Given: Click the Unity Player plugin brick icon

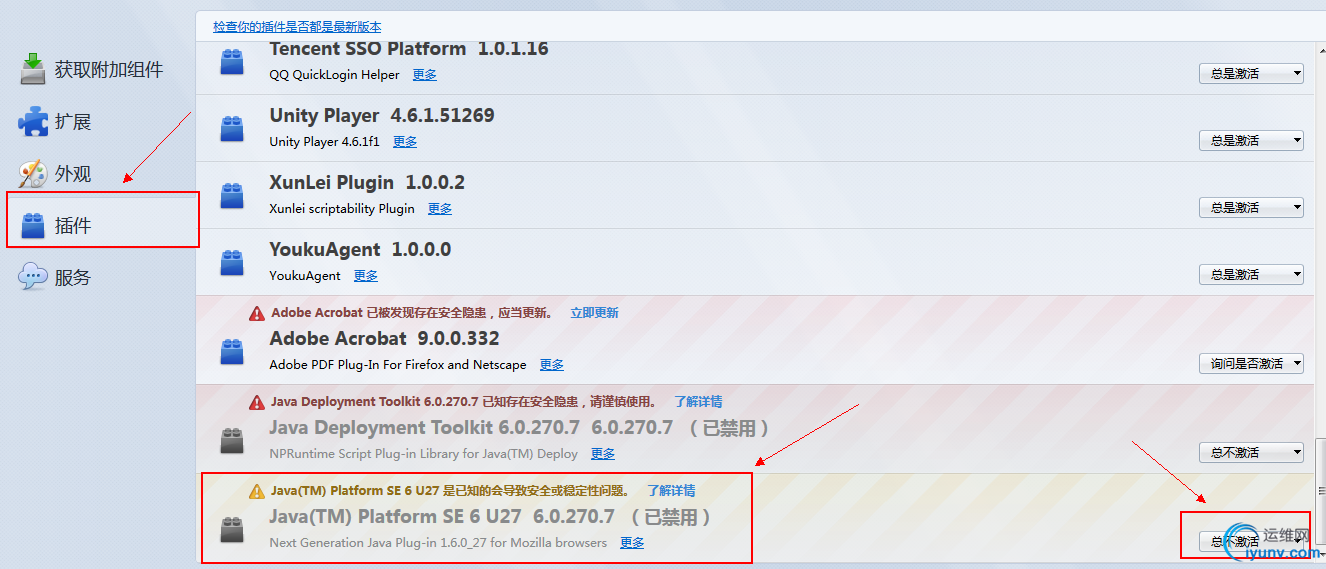Looking at the screenshot, I should click(x=232, y=128).
